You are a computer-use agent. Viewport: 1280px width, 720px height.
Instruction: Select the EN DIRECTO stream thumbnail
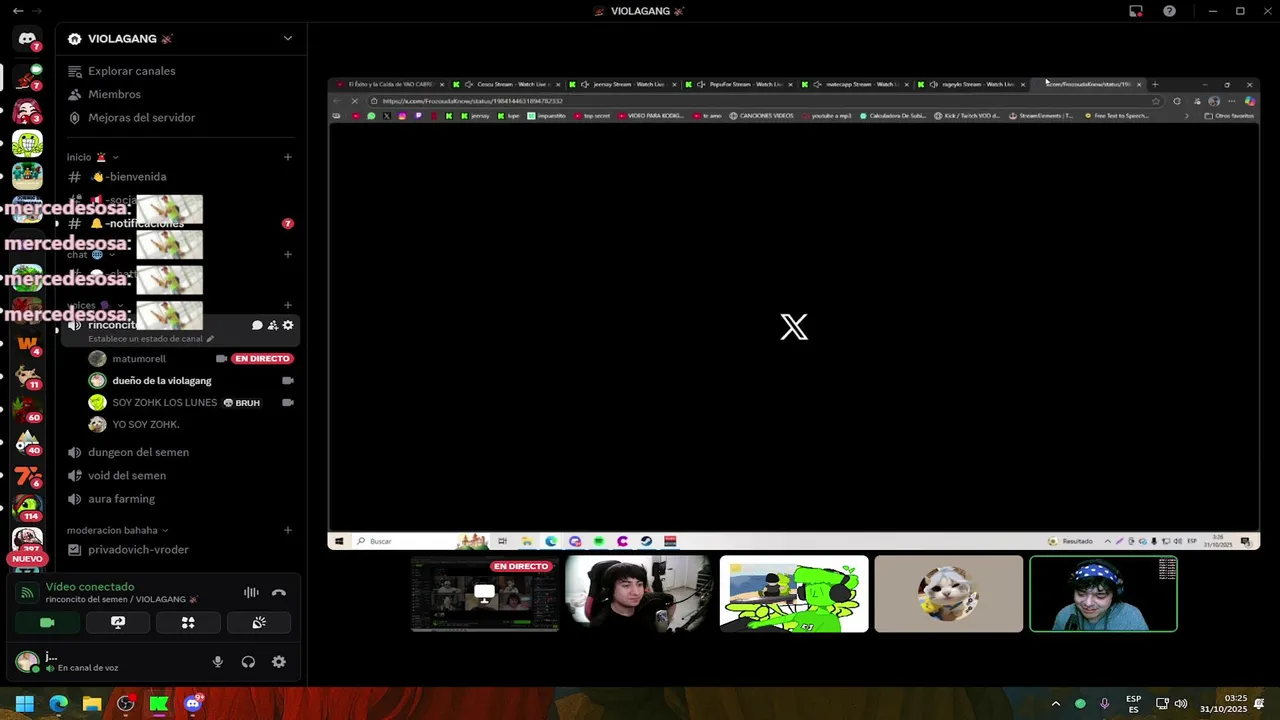tap(485, 594)
